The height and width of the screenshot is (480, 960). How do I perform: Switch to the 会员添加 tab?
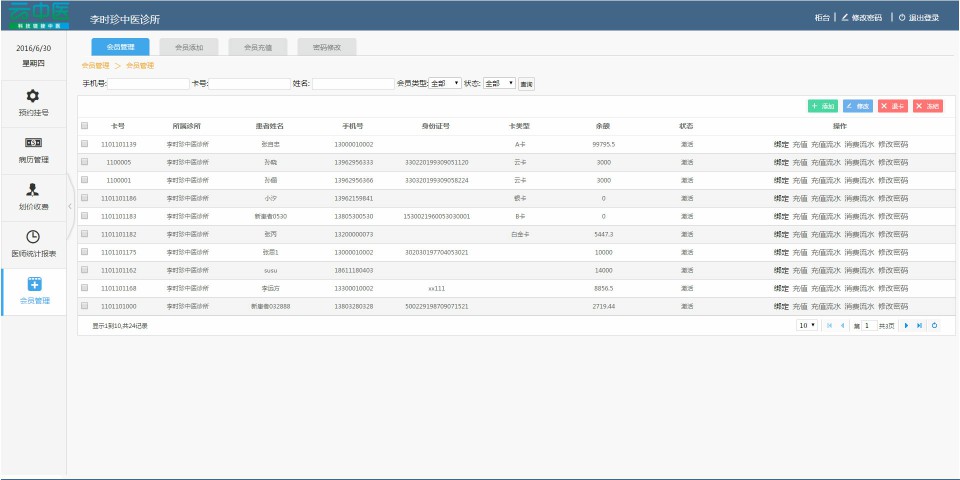188,47
